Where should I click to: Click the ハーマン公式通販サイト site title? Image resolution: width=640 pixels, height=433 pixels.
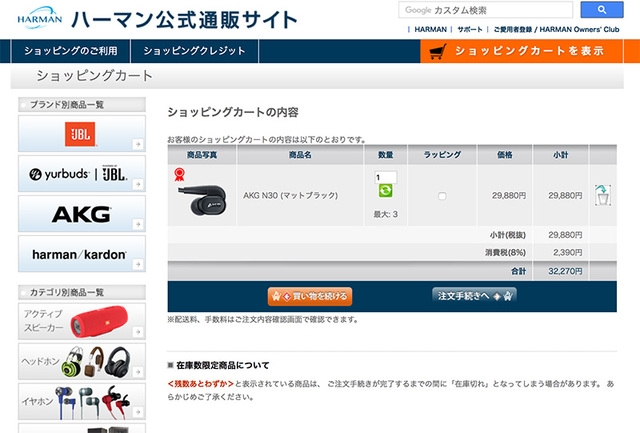[184, 20]
